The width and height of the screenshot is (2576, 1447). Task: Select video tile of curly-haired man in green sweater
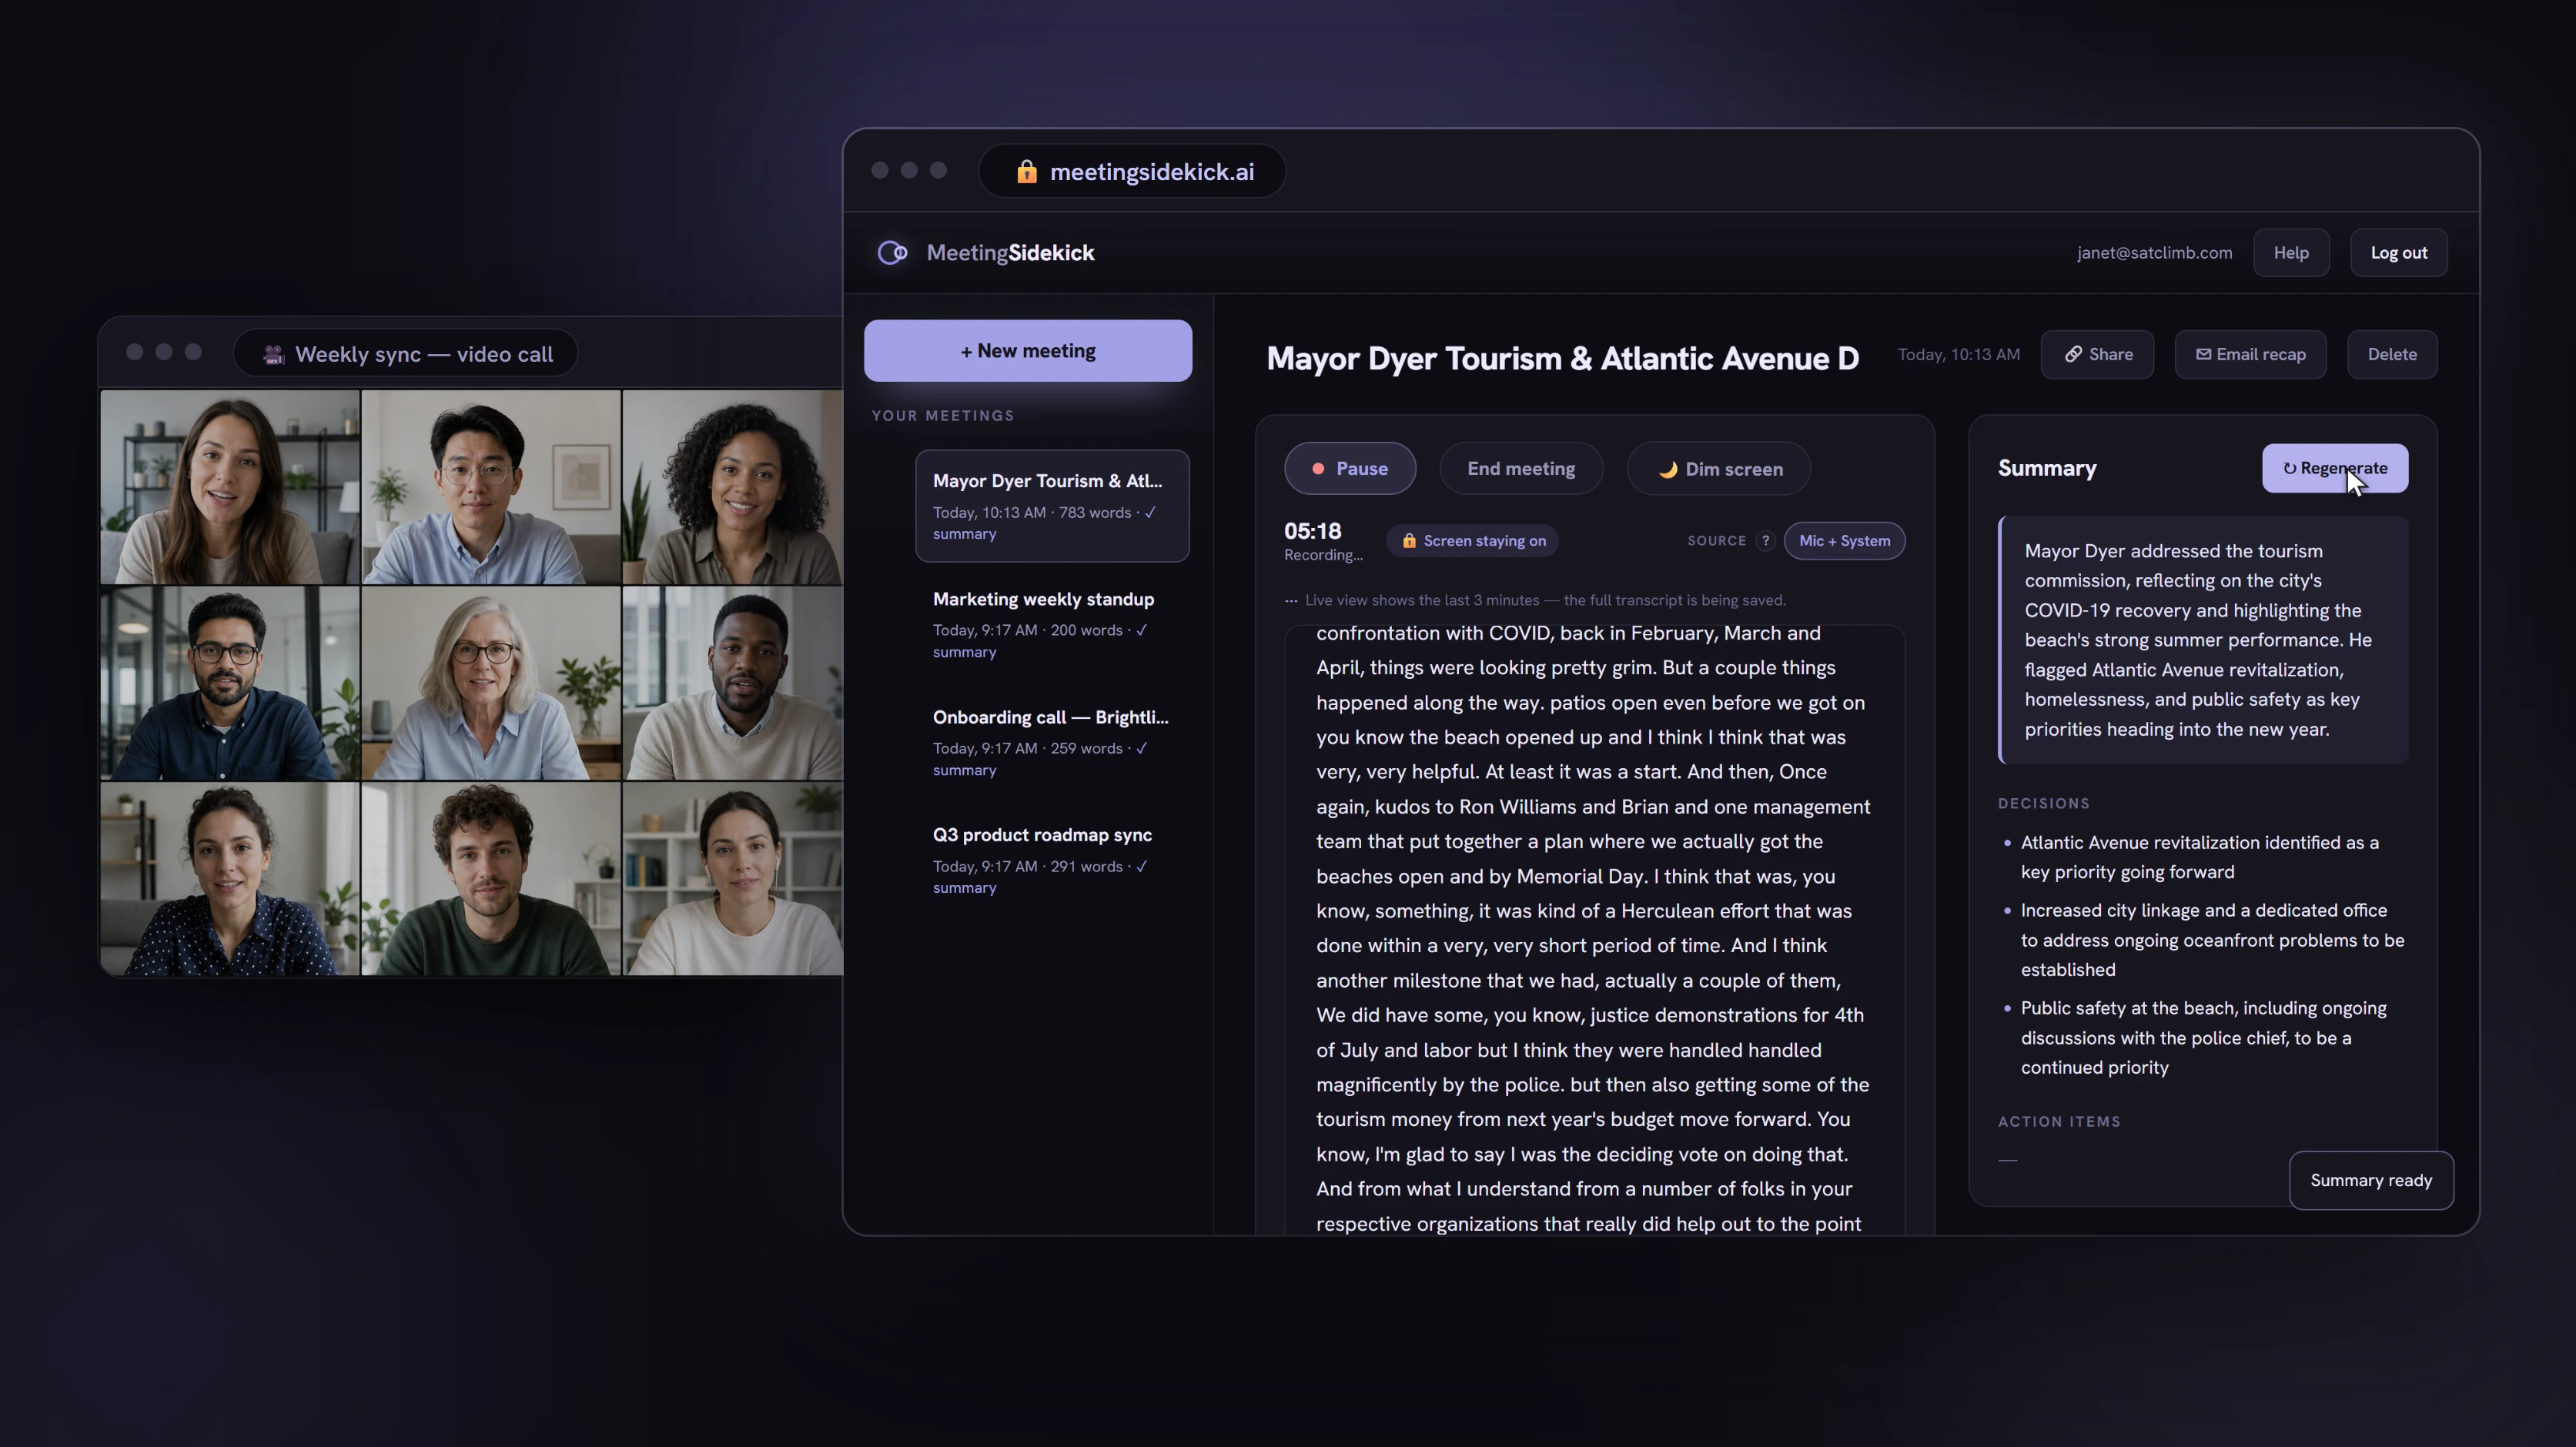(491, 879)
